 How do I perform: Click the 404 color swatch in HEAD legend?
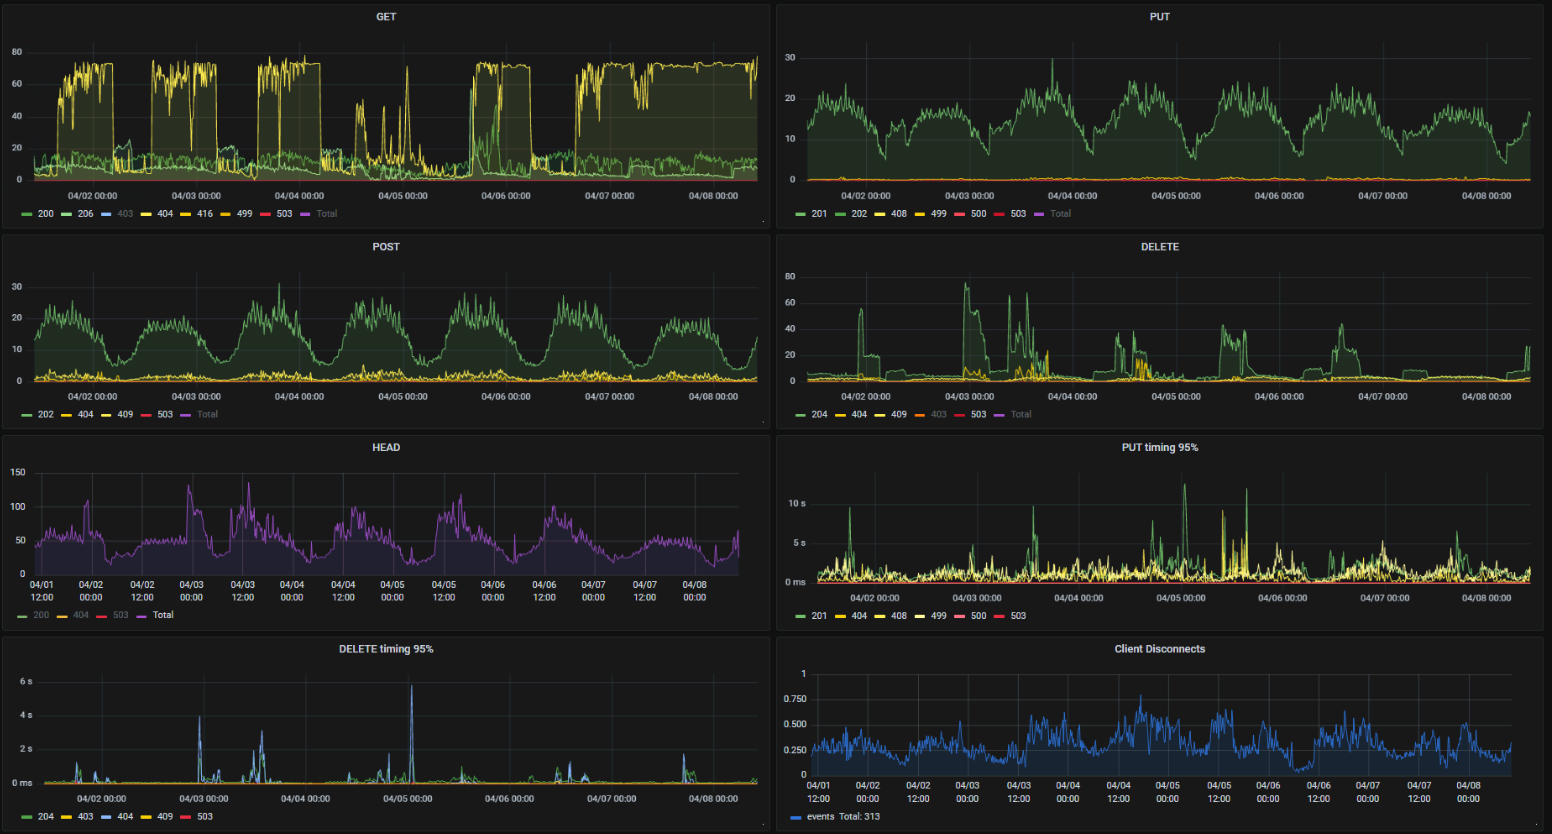62,616
